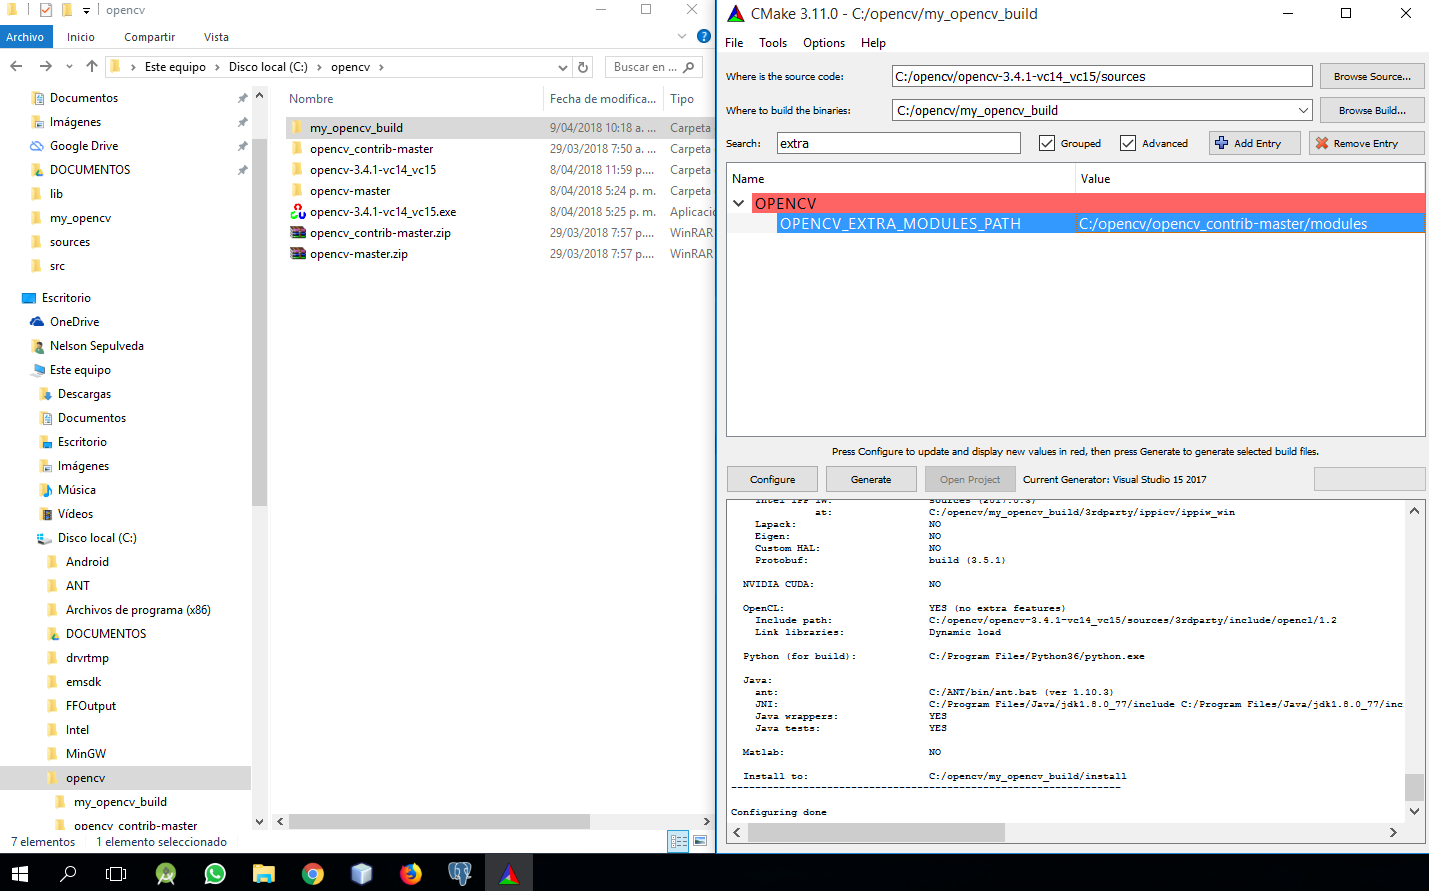Go forward in File Explorer
Image resolution: width=1429 pixels, height=891 pixels.
click(45, 66)
